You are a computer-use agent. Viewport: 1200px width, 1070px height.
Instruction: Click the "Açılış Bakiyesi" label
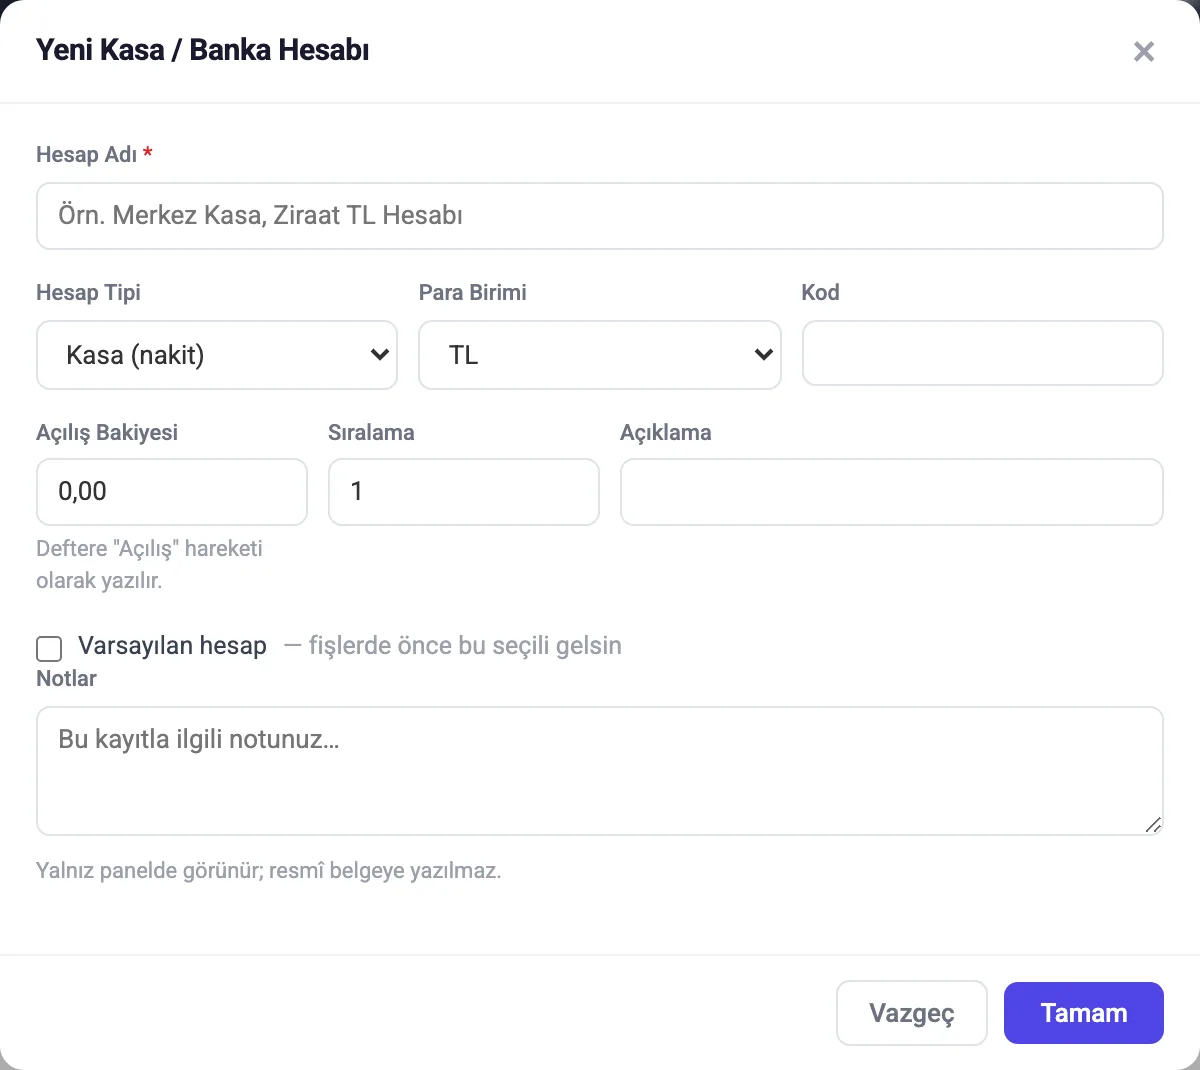tap(107, 433)
